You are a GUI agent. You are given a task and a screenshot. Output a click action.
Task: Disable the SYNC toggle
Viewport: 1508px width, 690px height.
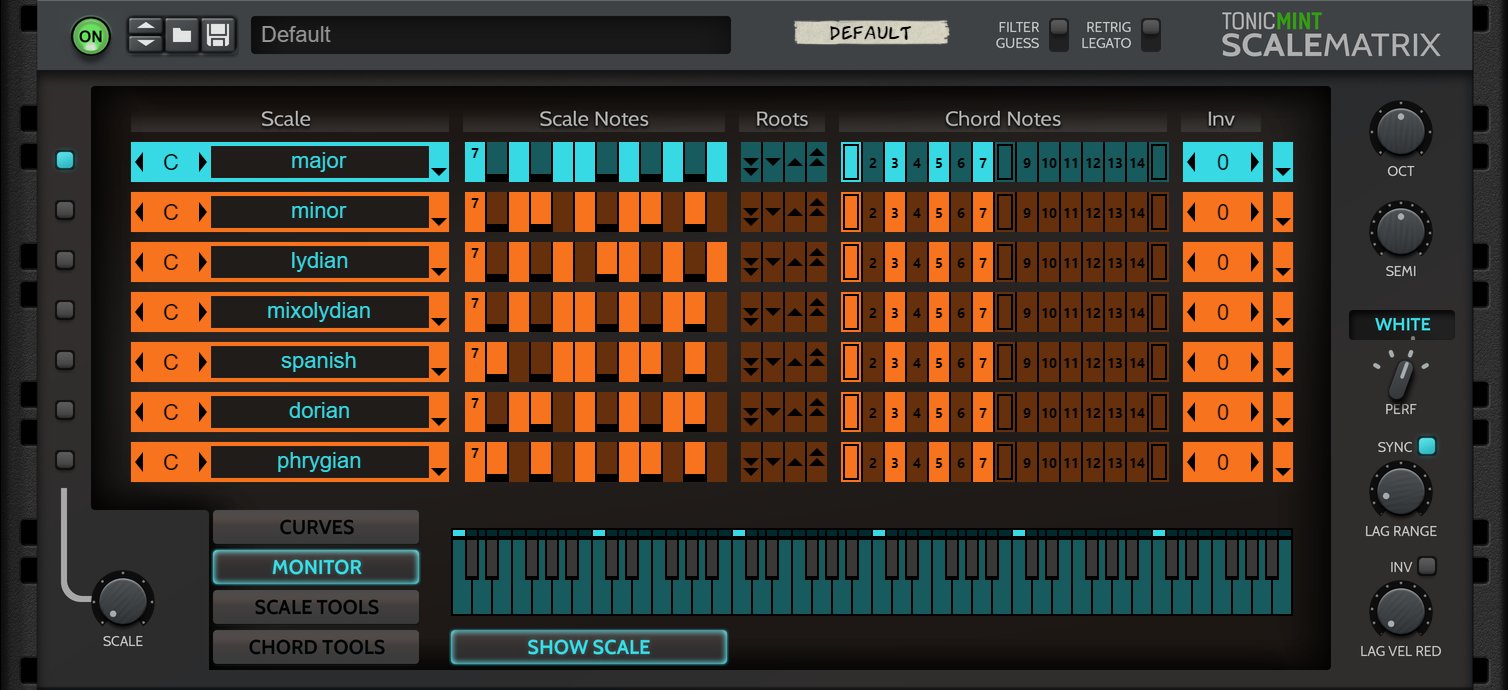[1427, 446]
